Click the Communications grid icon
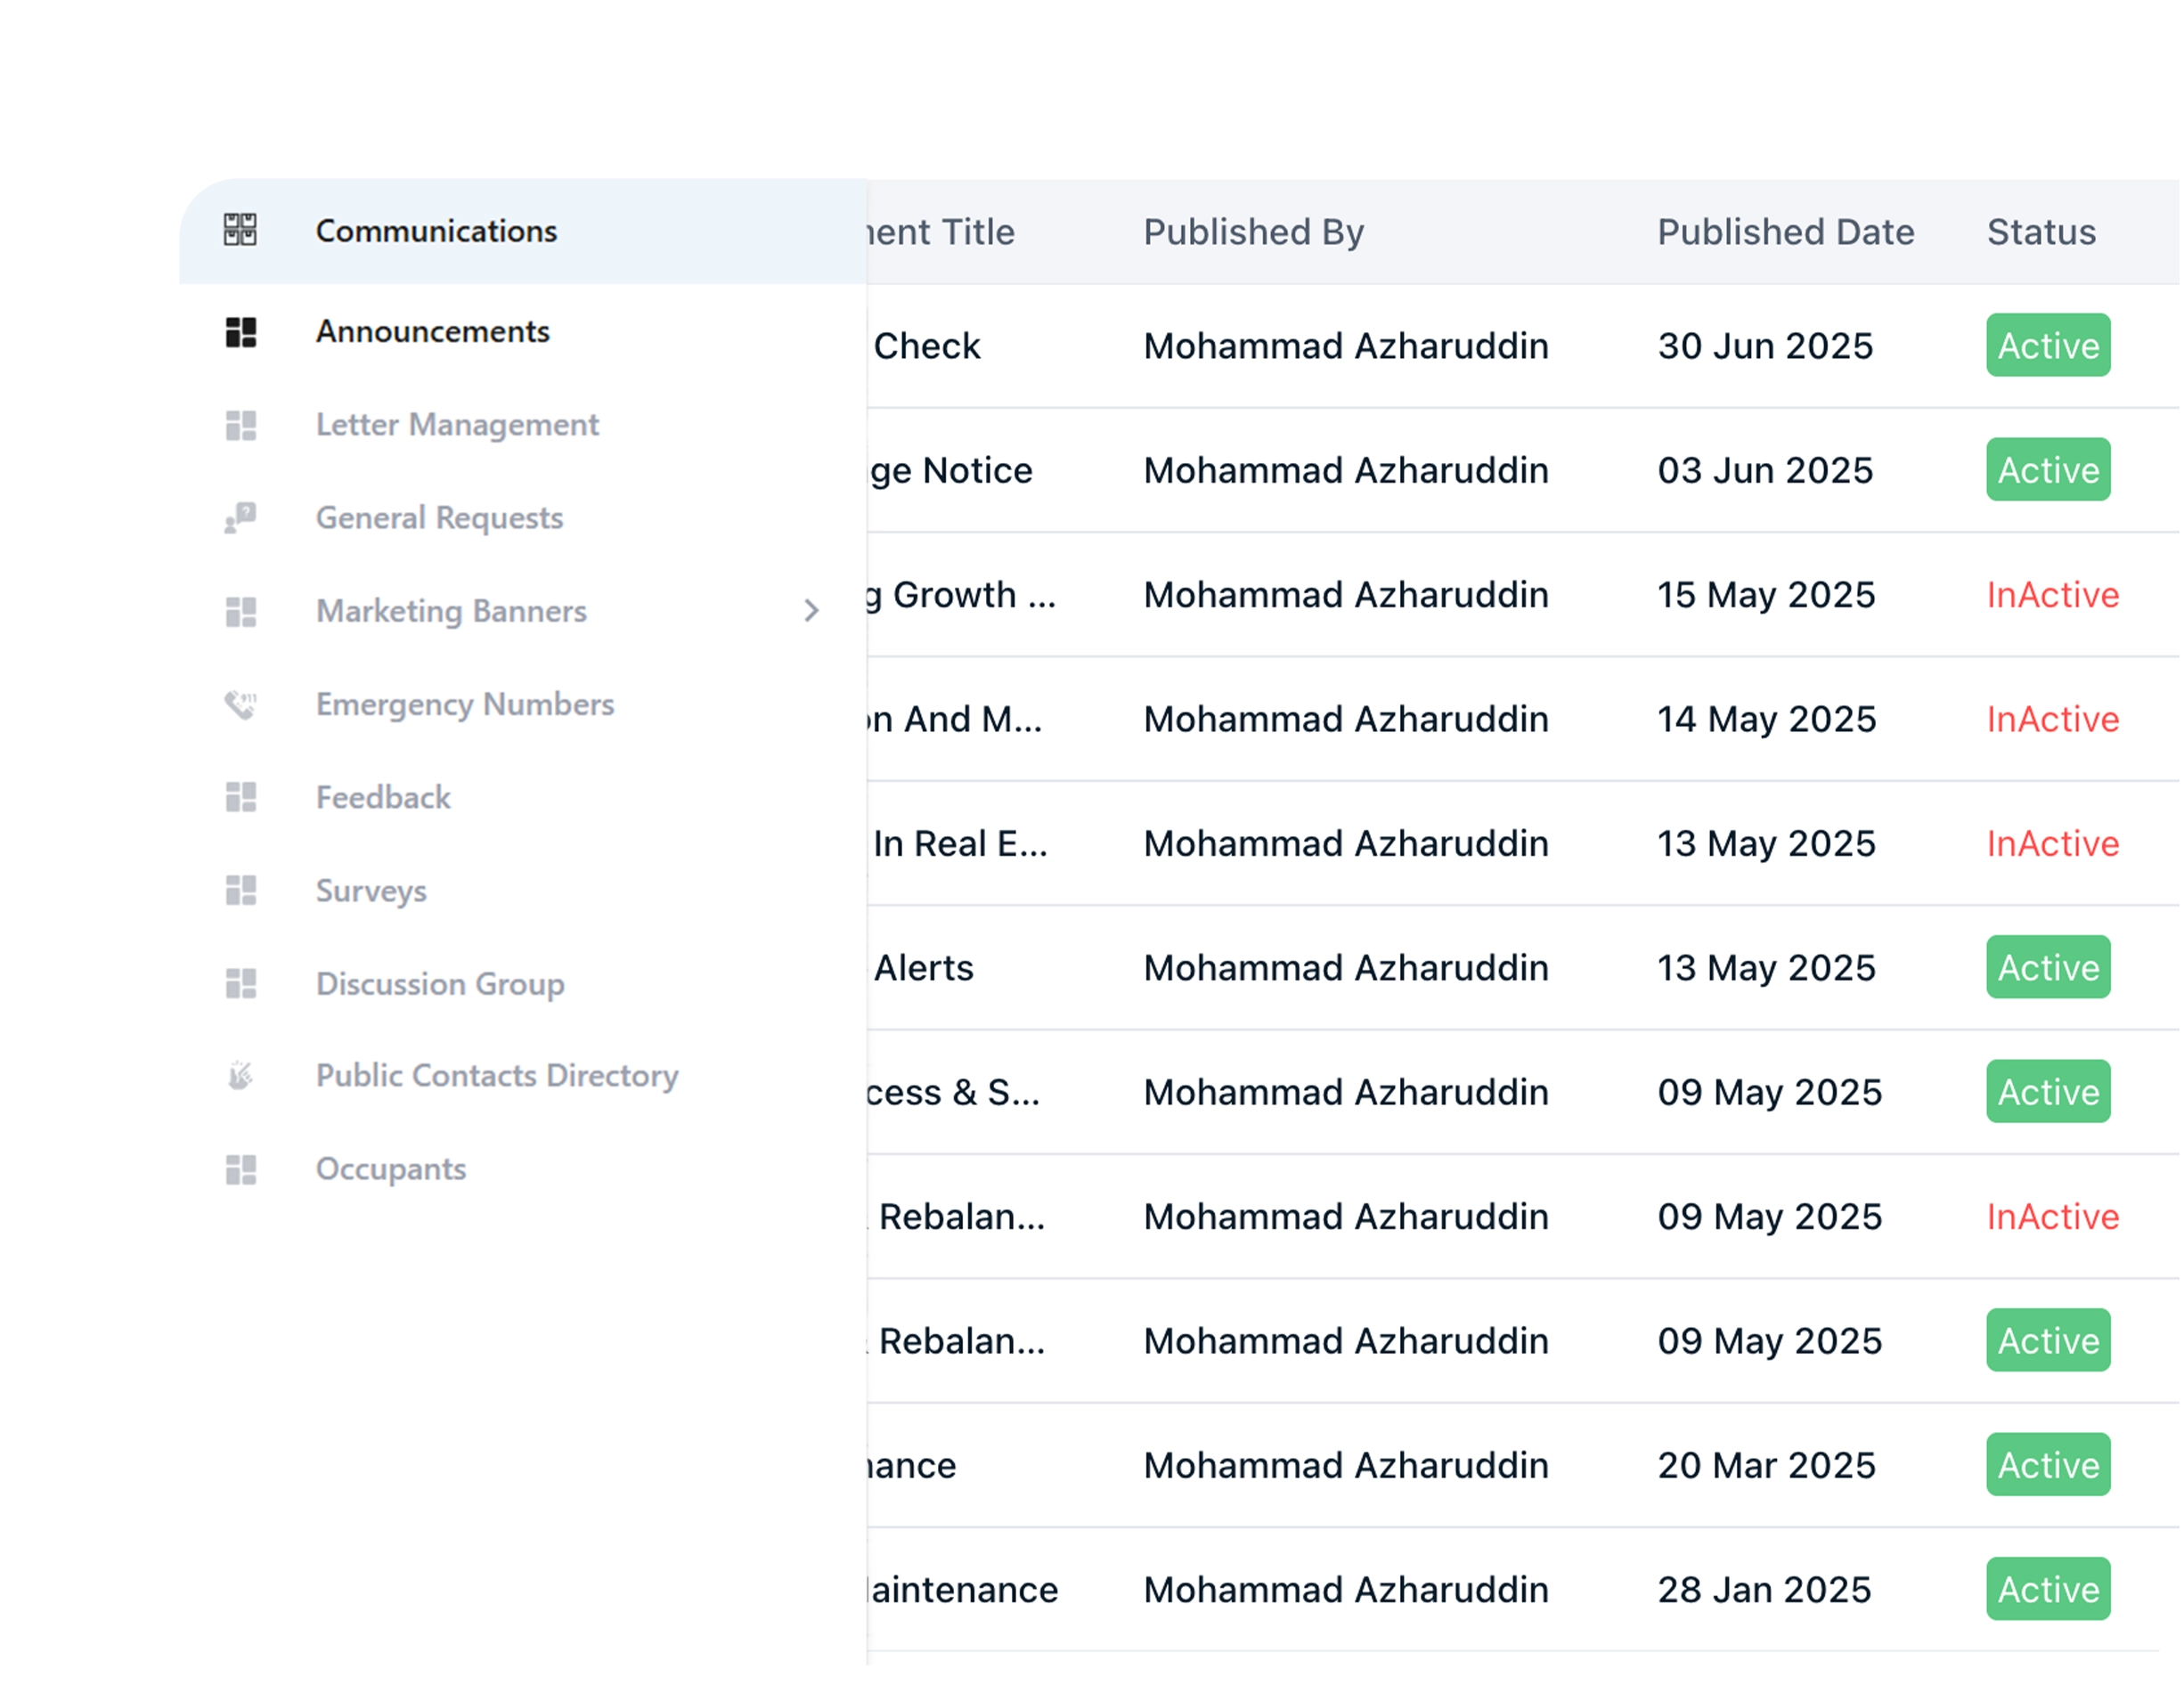 pos(240,230)
